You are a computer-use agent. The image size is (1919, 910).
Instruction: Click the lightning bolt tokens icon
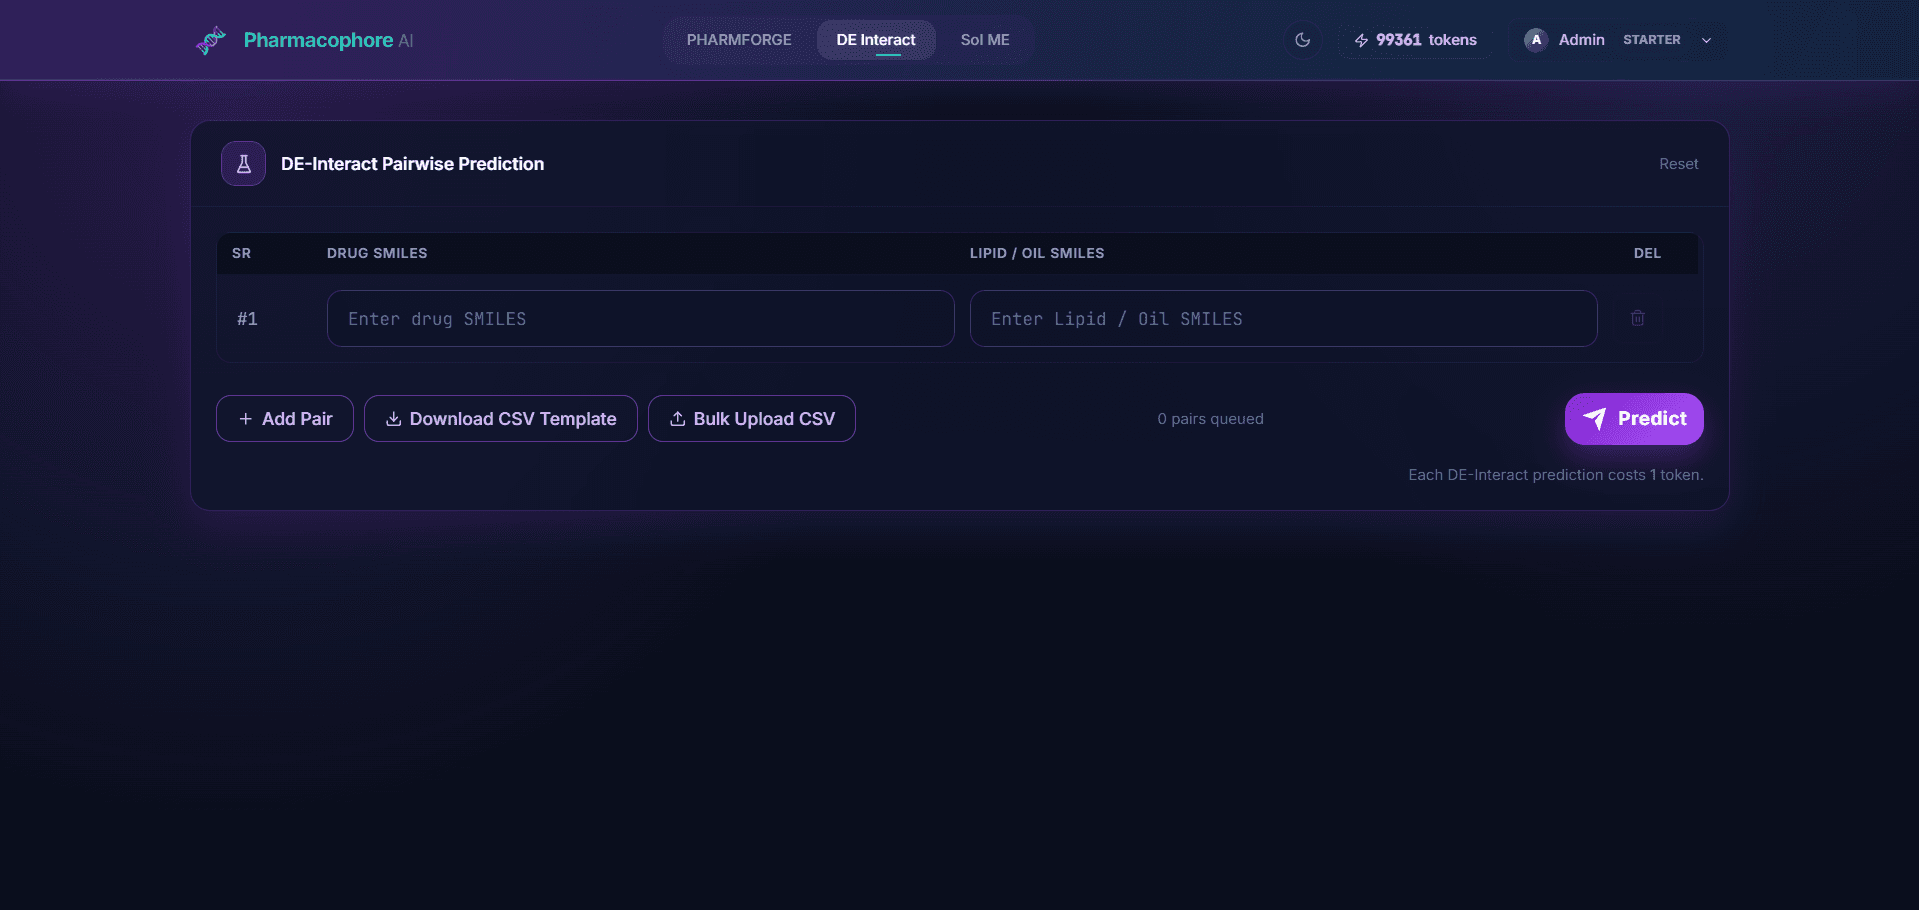[x=1361, y=40]
